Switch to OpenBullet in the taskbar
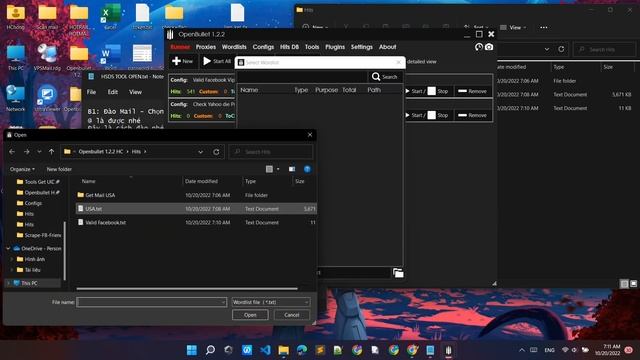 [x=449, y=350]
